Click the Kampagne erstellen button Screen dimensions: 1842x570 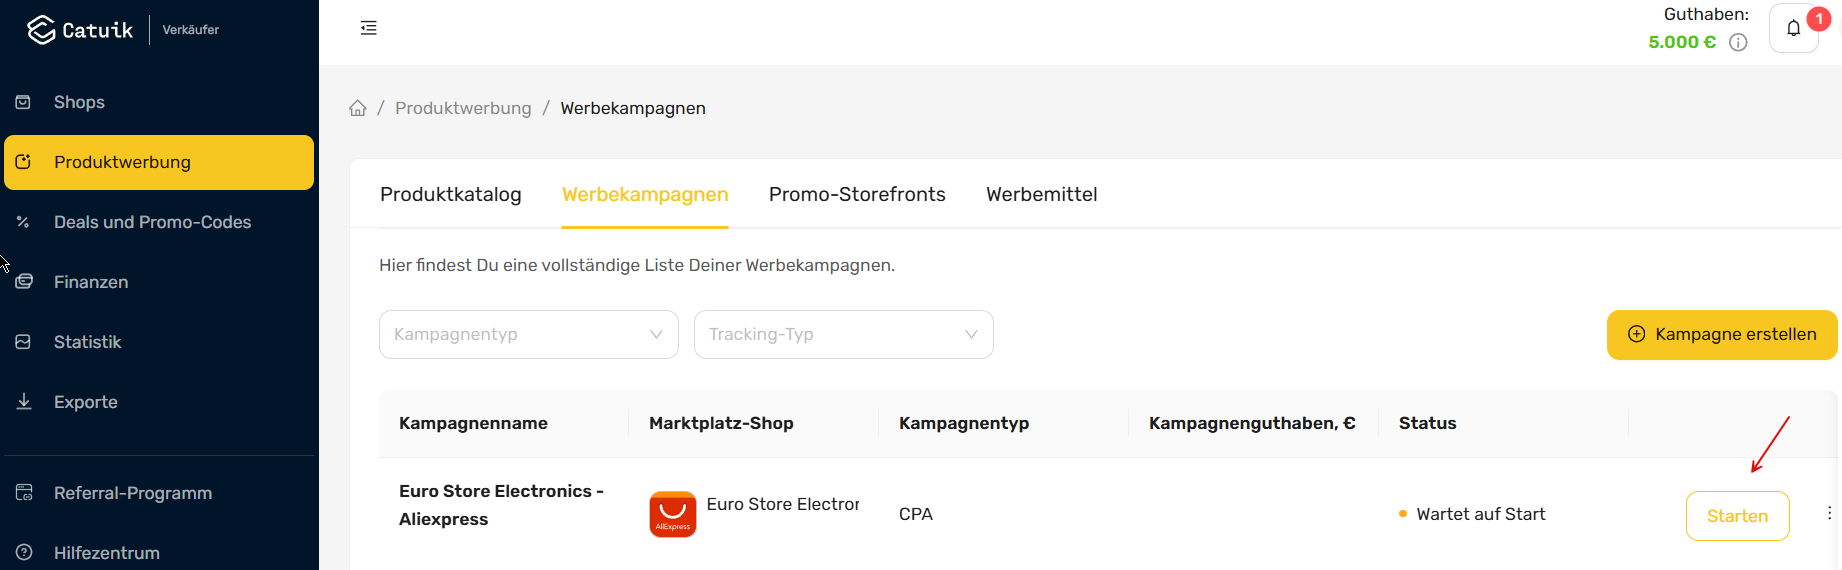point(1722,334)
